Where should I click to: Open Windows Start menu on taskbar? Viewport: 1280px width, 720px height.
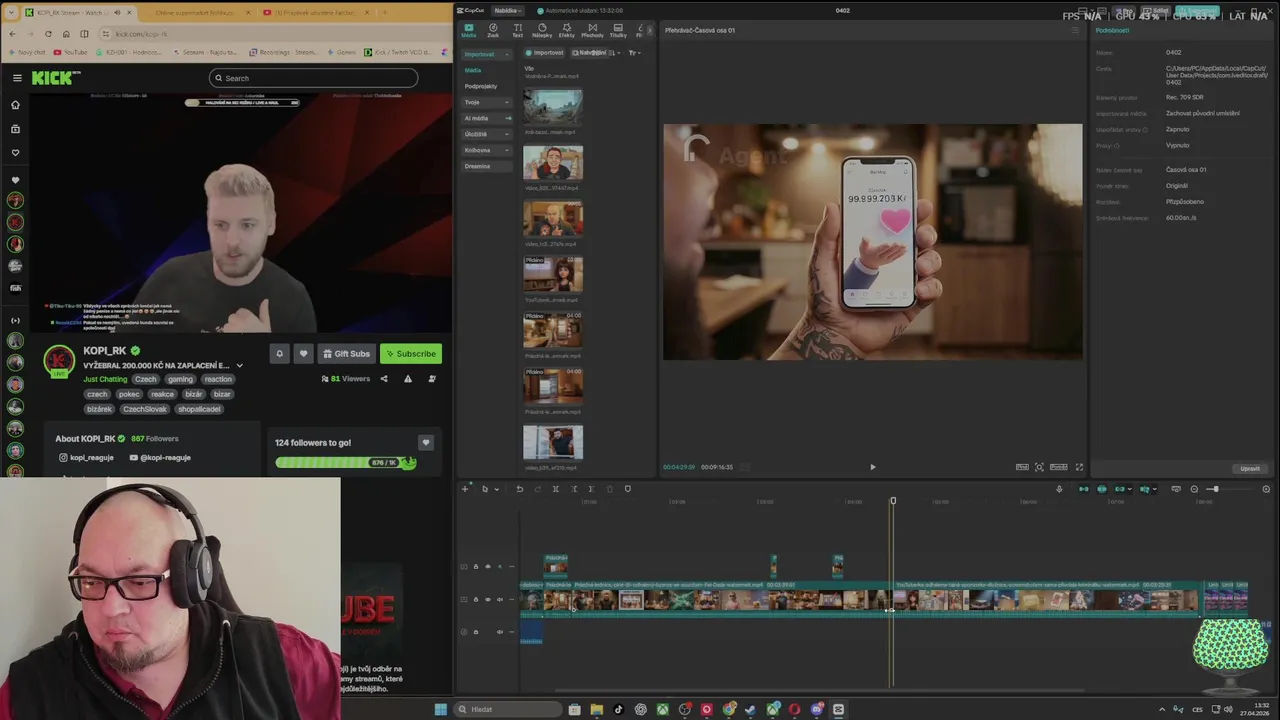click(440, 709)
